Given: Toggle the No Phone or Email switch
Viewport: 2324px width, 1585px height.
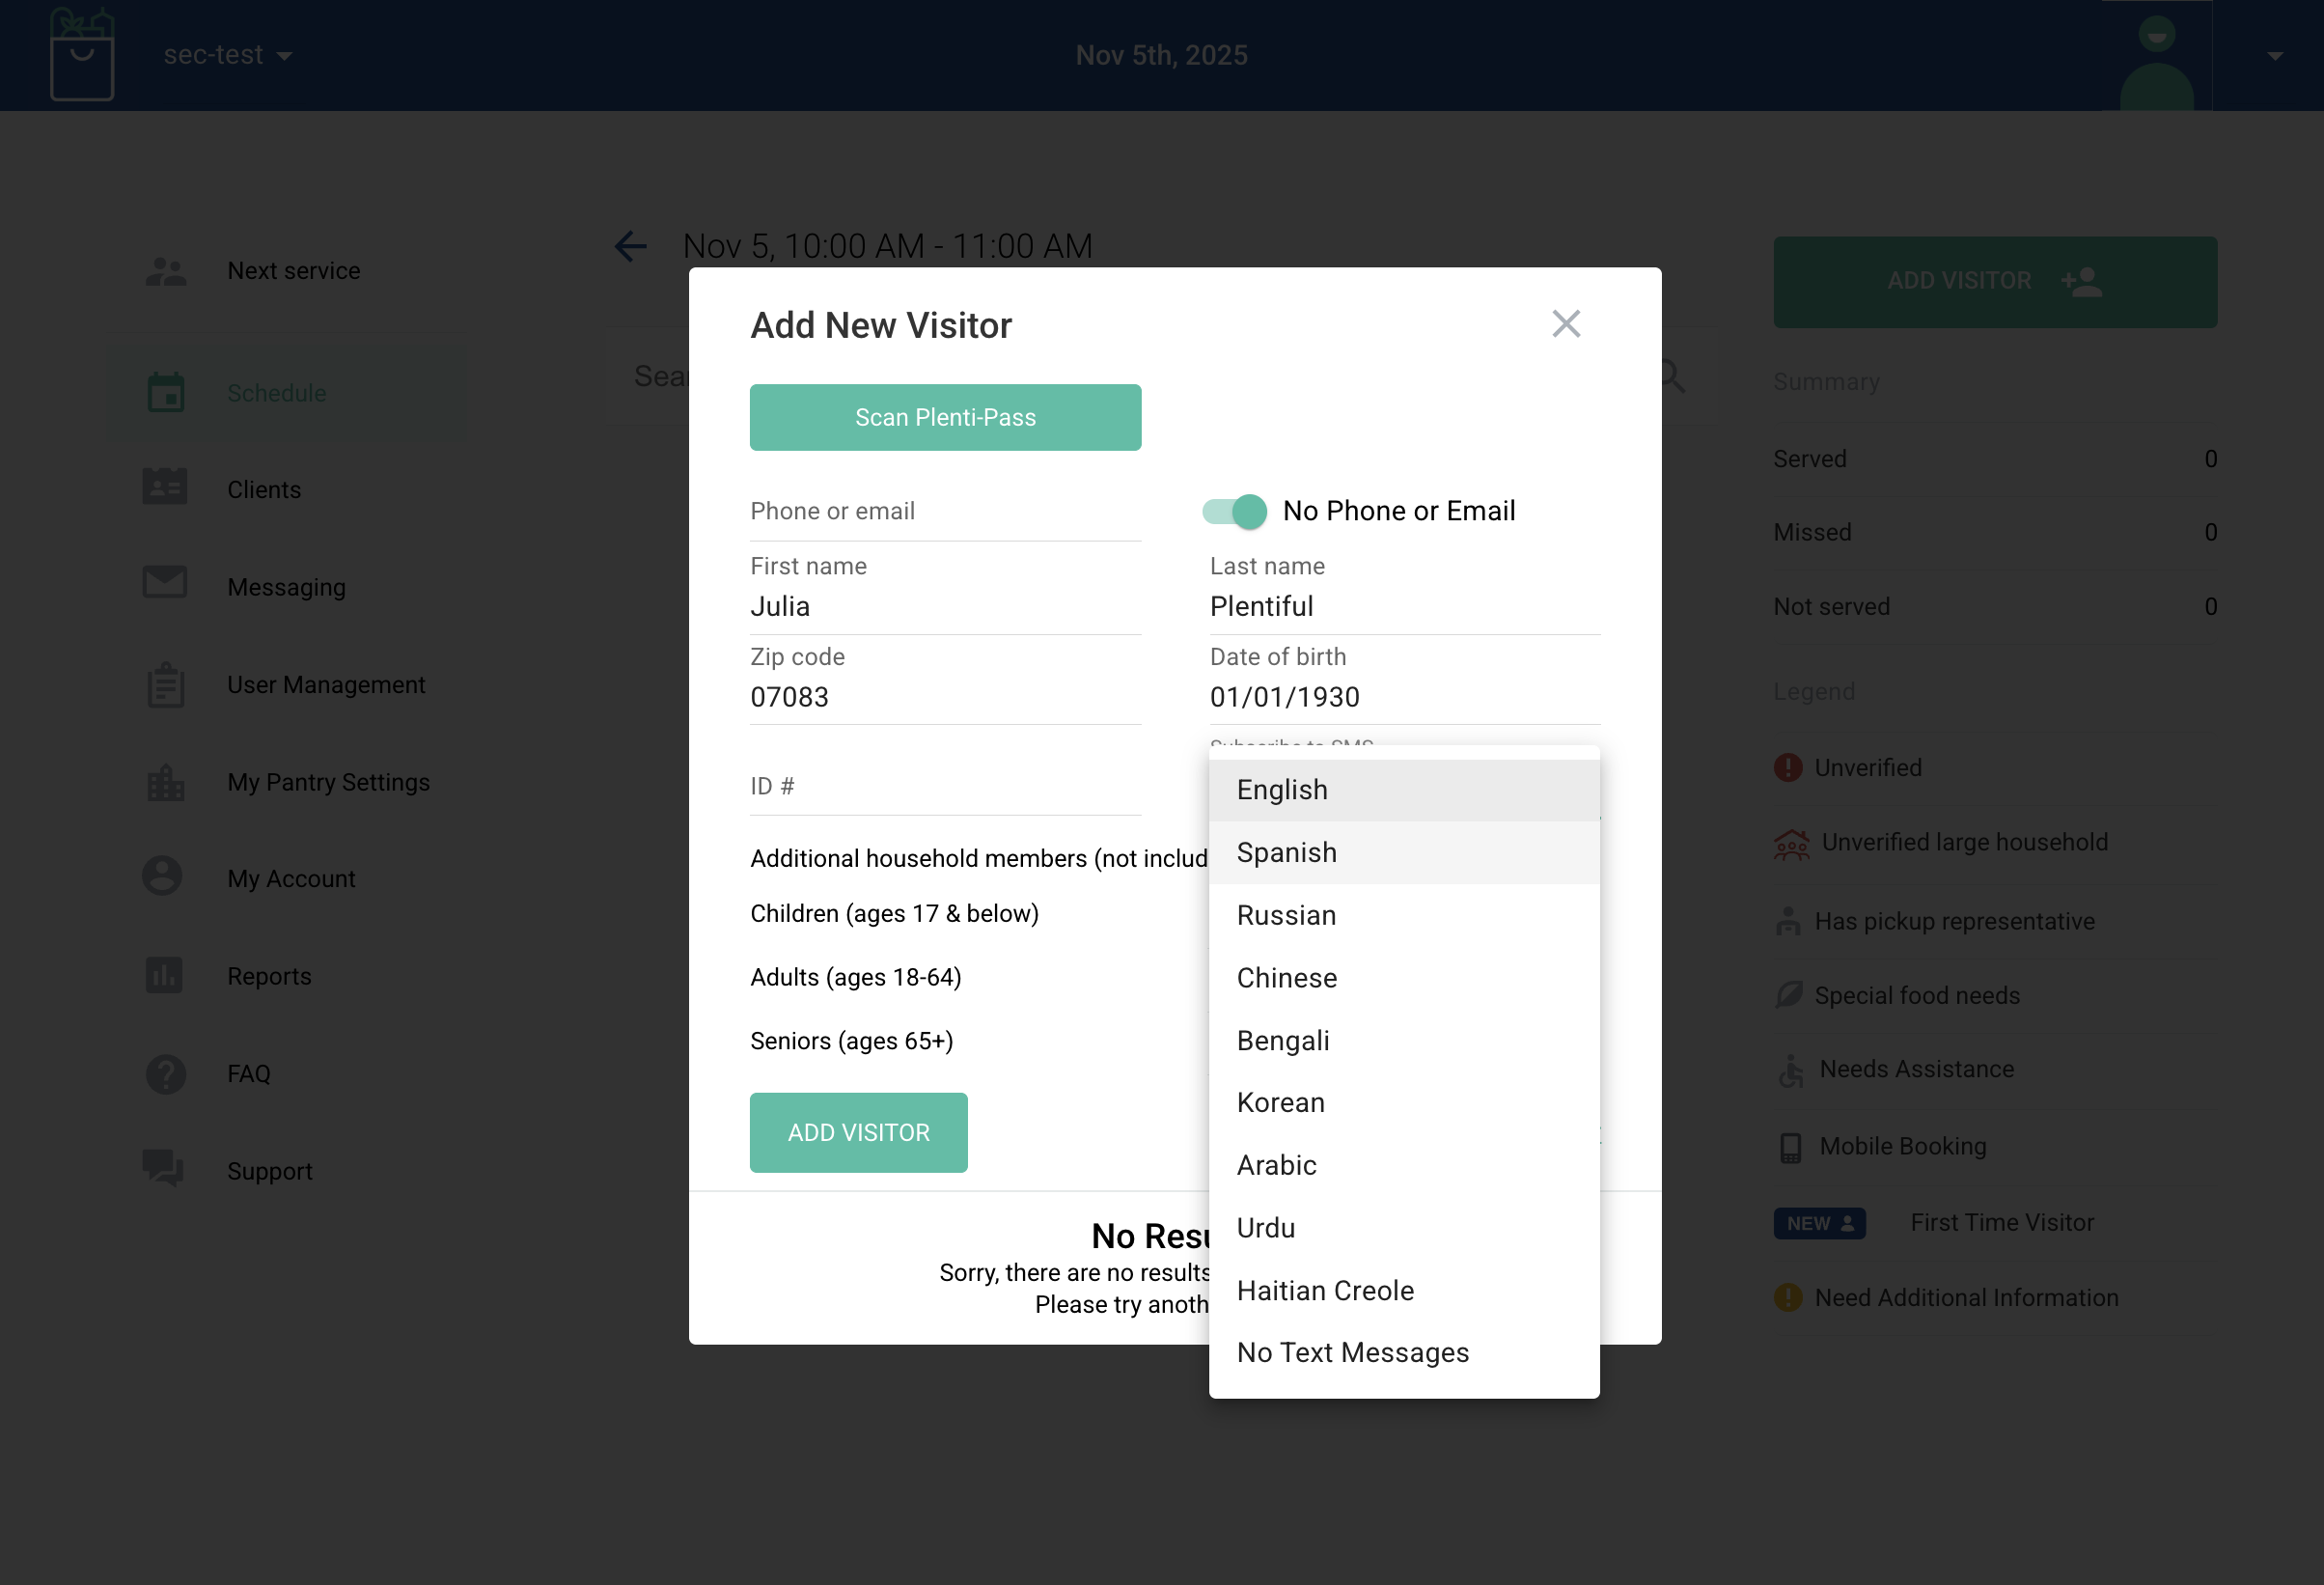Looking at the screenshot, I should 1235,512.
